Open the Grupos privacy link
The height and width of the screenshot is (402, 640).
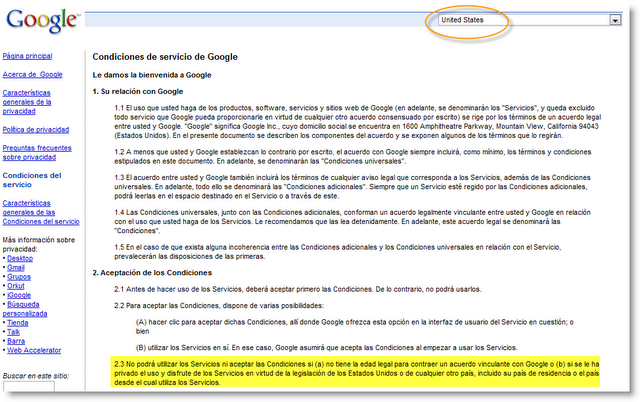[19, 277]
